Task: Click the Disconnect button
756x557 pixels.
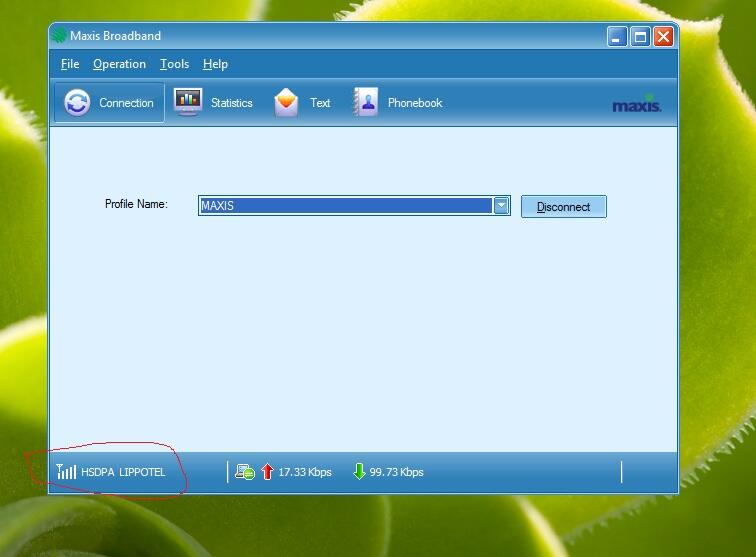Action: coord(564,207)
